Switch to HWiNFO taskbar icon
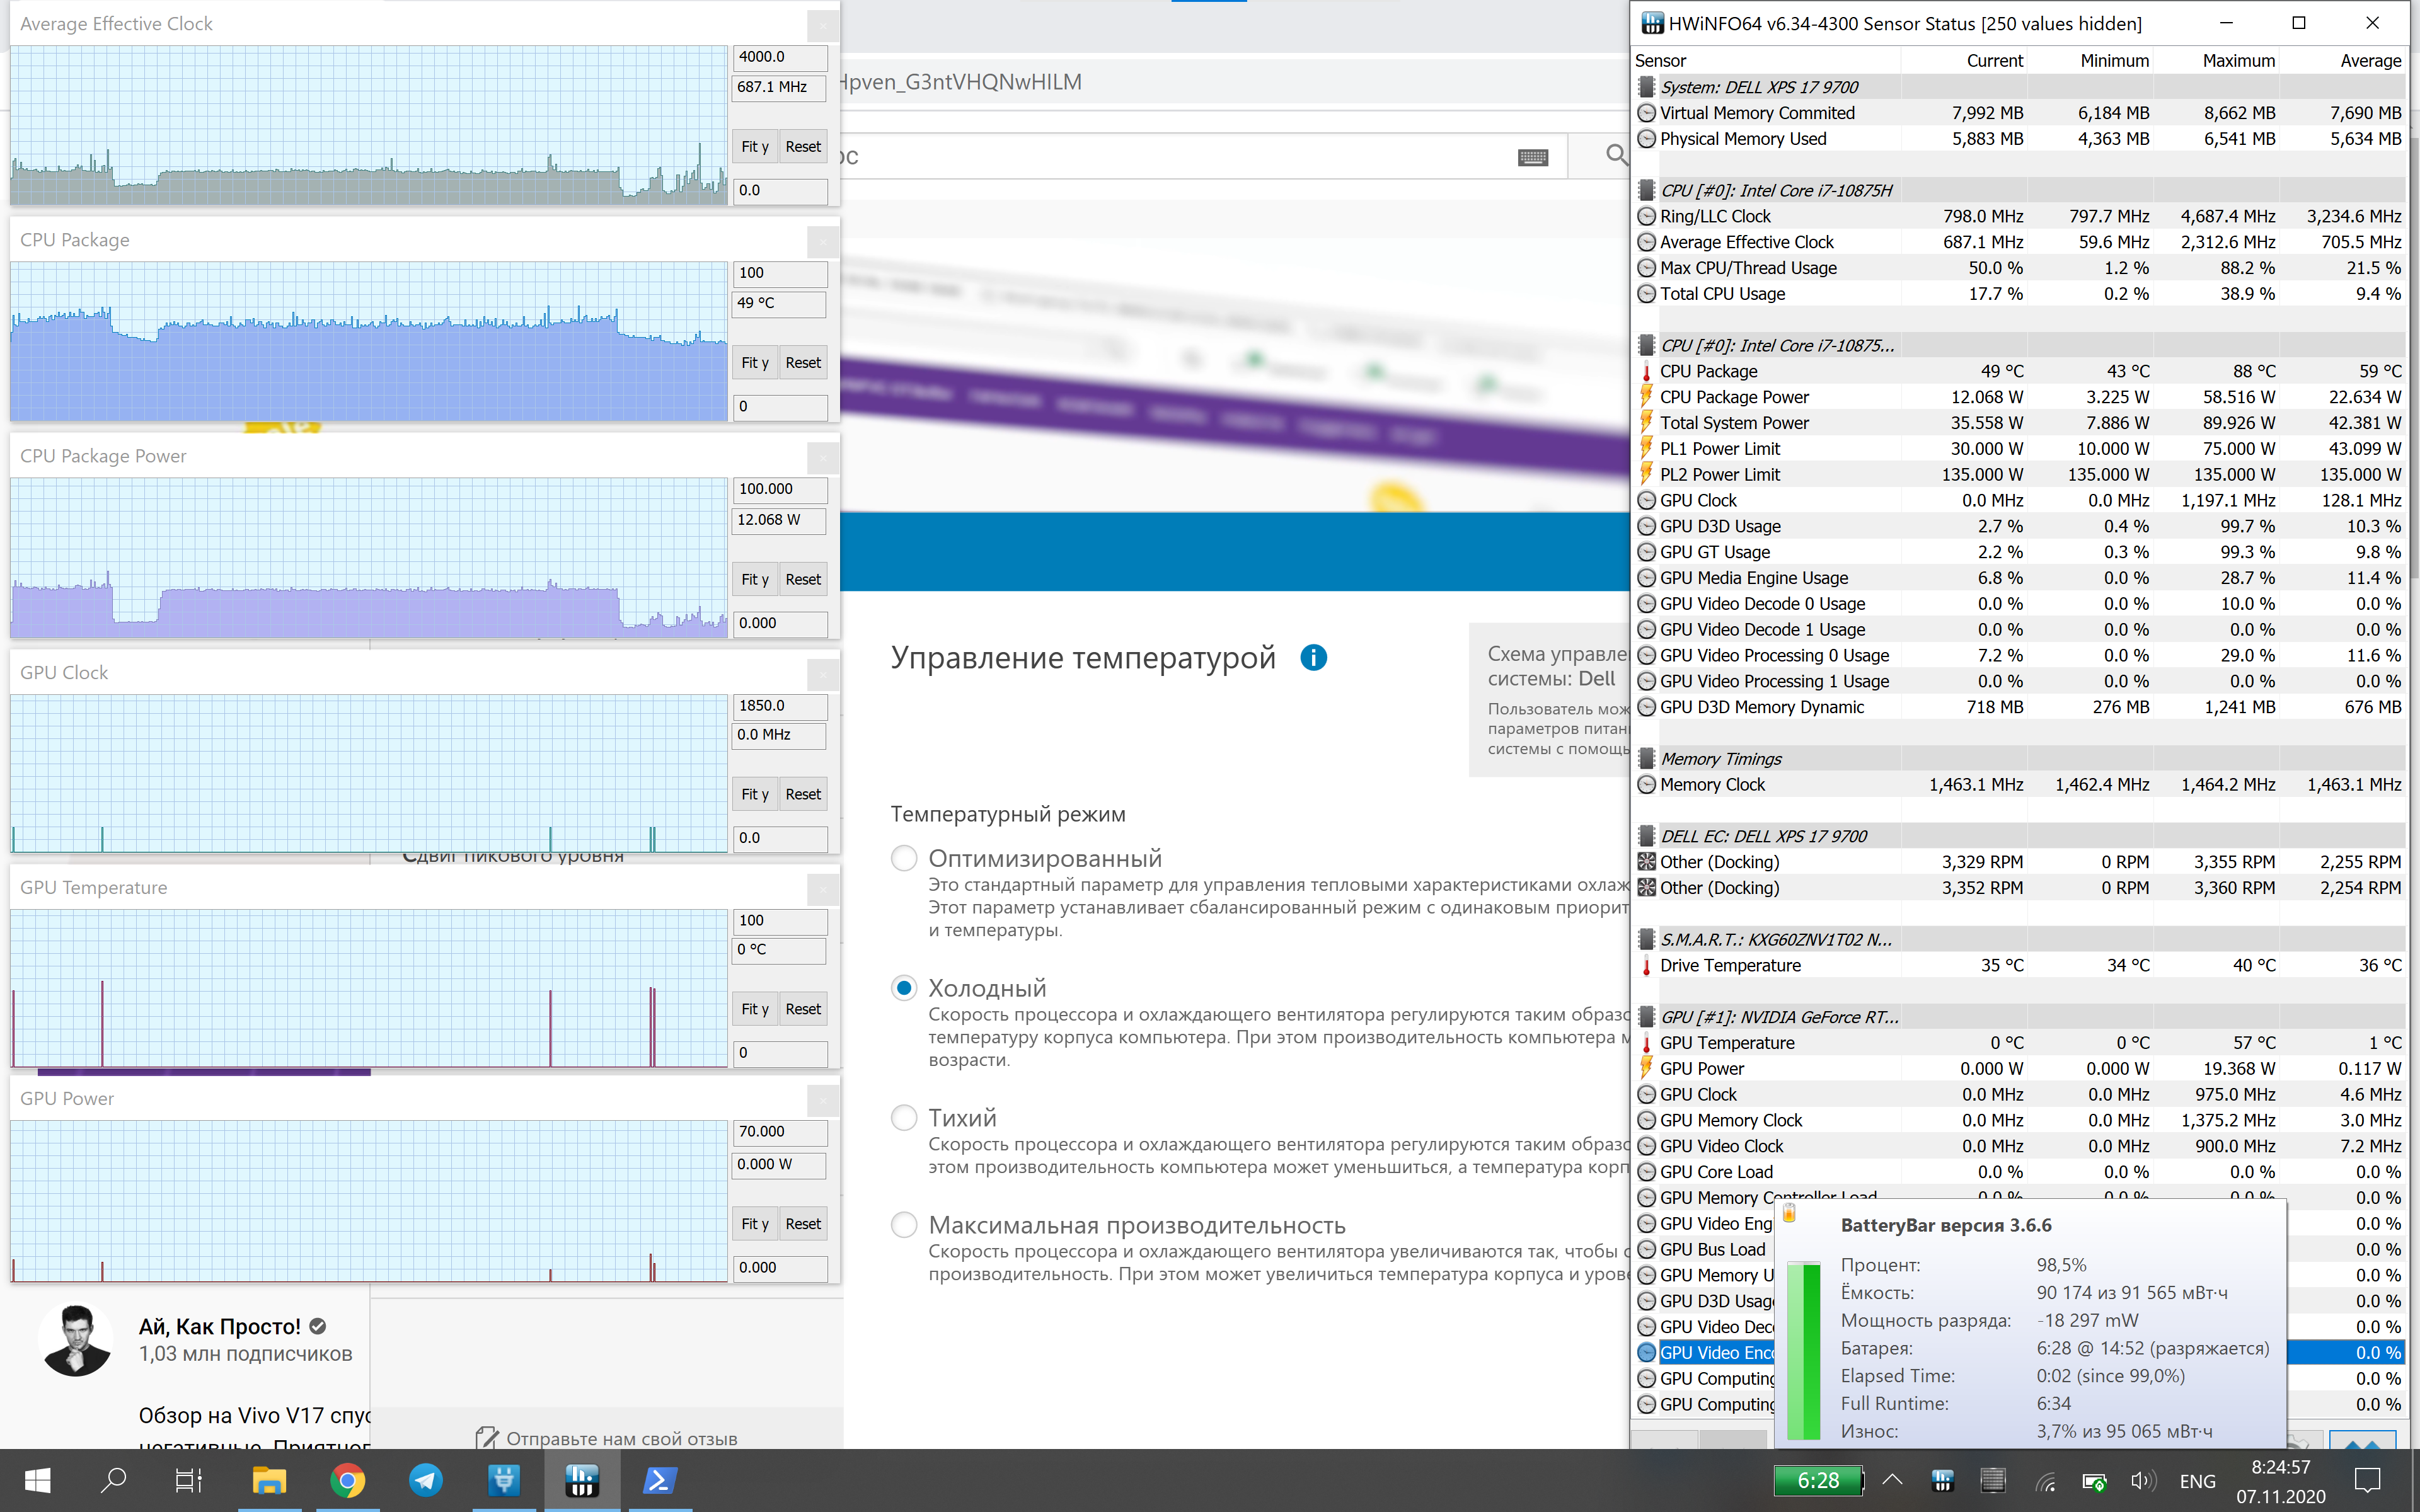The height and width of the screenshot is (1512, 2420). point(581,1480)
